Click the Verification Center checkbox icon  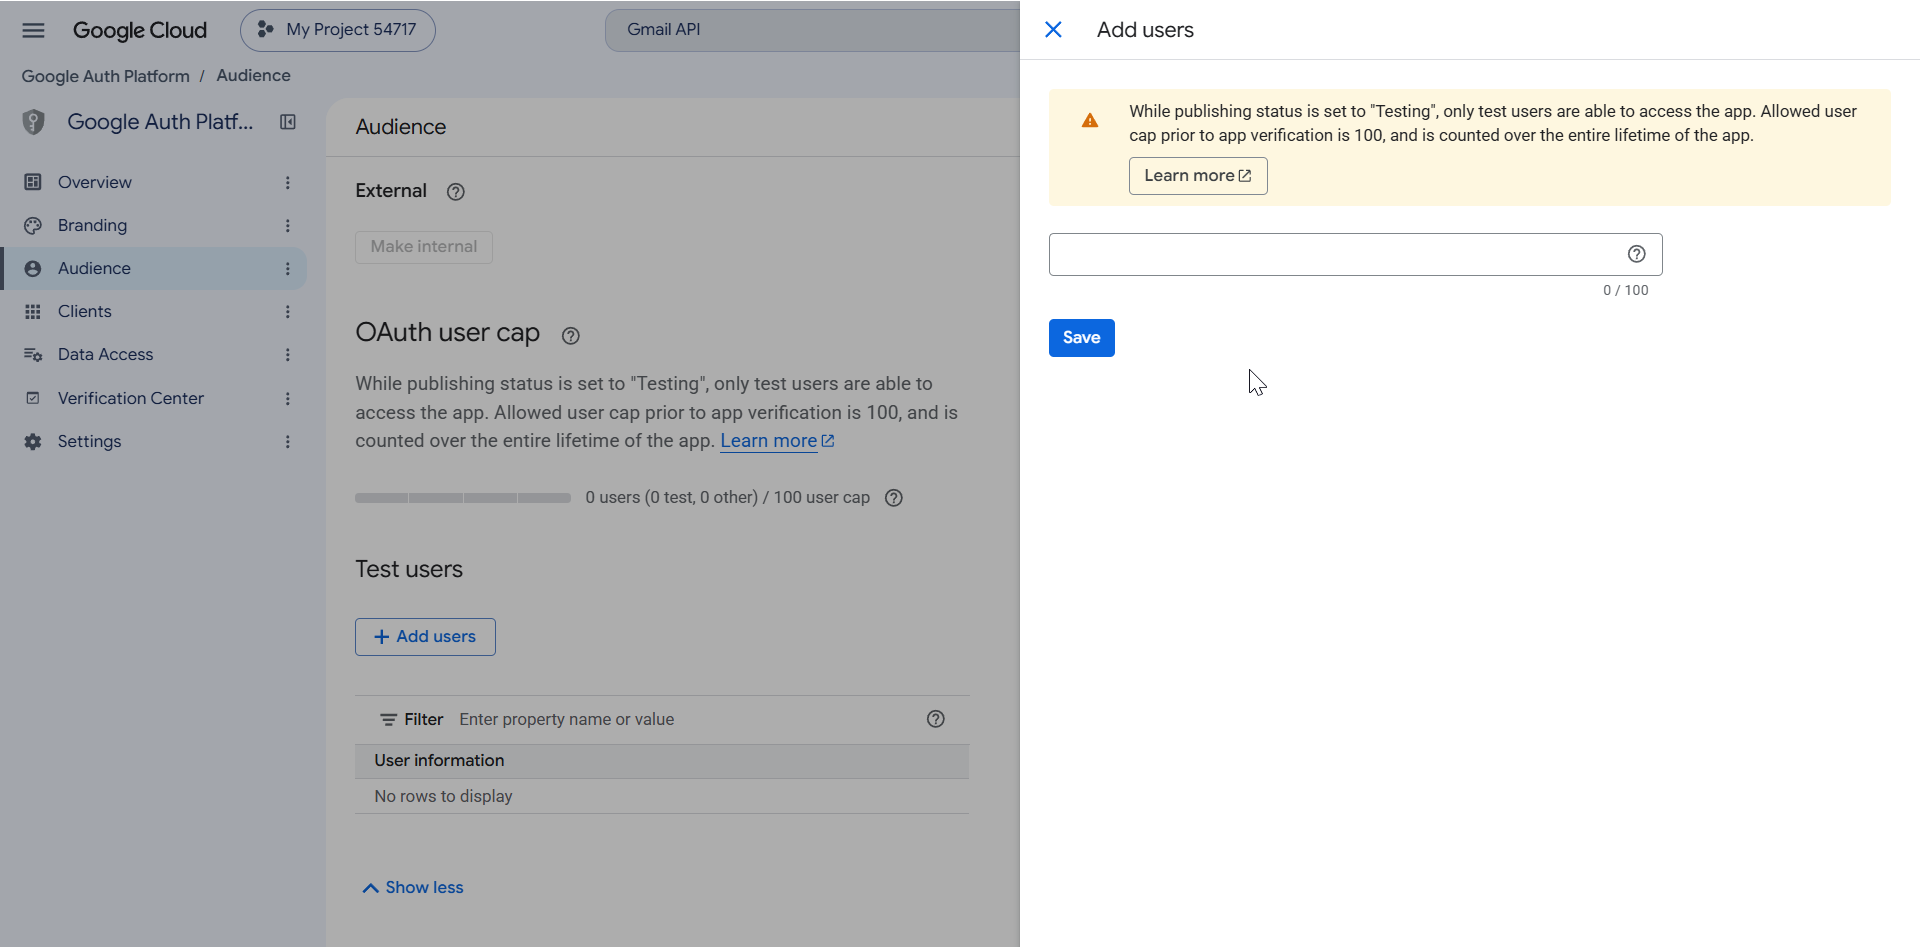(33, 398)
